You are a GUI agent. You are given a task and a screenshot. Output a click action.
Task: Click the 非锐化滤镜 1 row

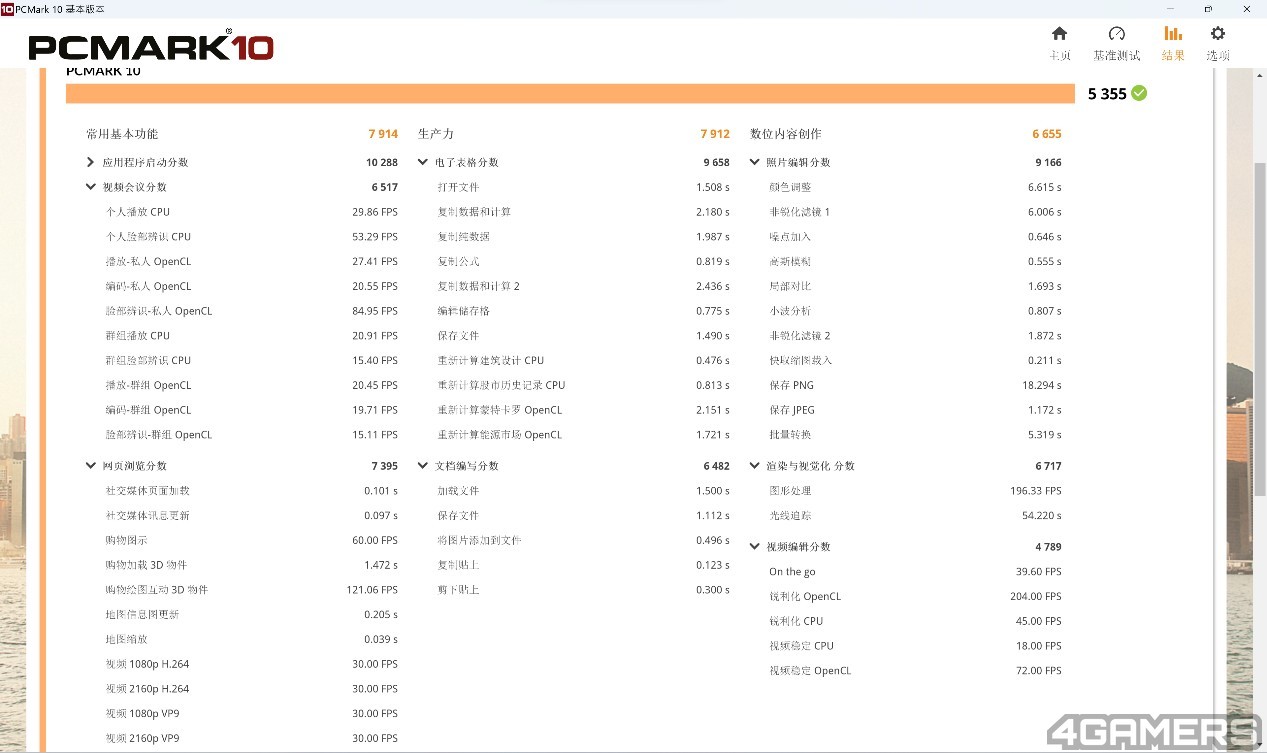tap(916, 212)
